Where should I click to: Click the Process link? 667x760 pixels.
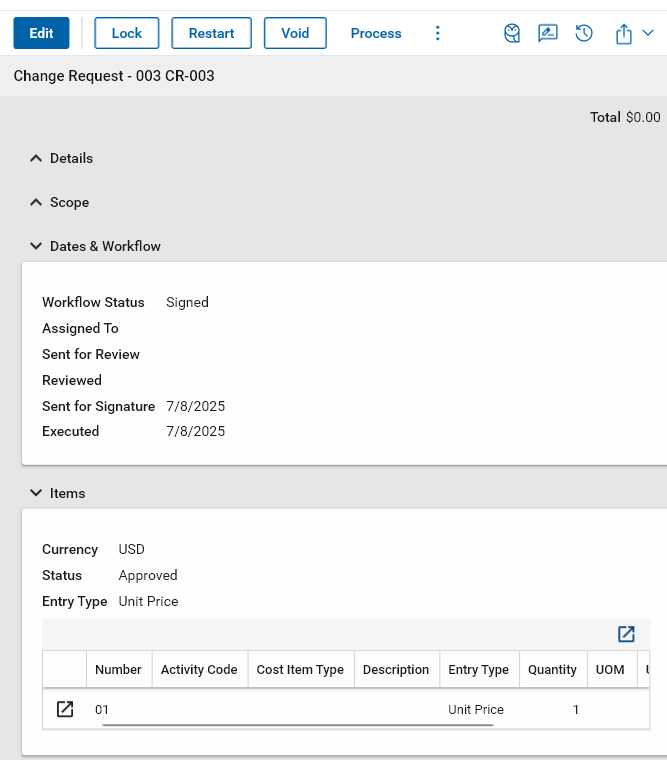[376, 33]
